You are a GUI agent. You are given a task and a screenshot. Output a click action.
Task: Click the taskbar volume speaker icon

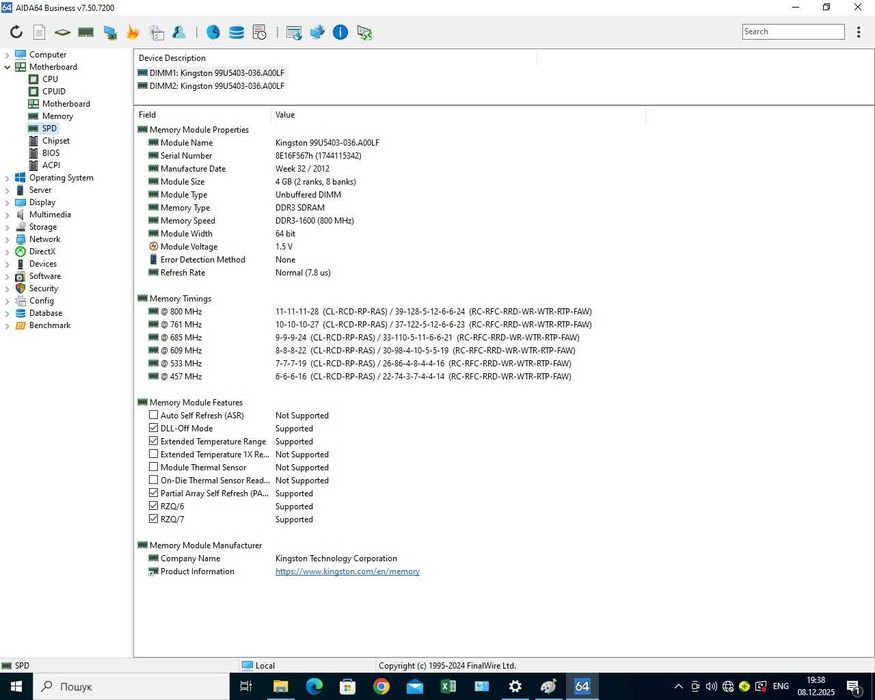coord(711,686)
